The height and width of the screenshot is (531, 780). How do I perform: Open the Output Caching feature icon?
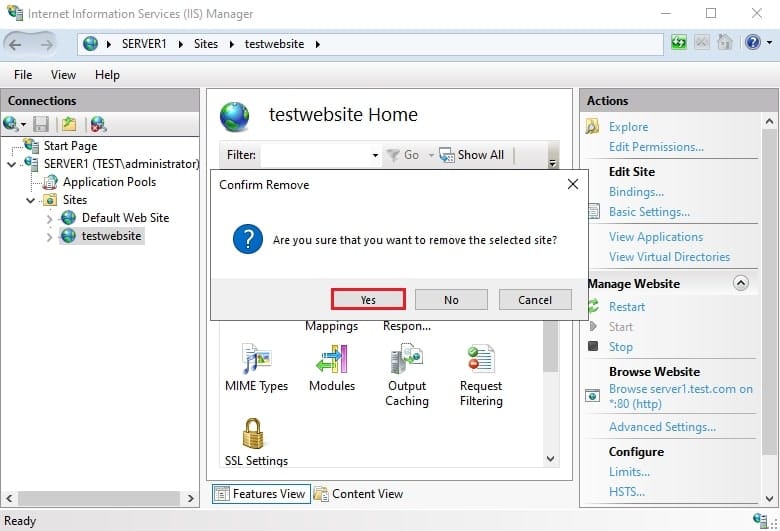(407, 375)
